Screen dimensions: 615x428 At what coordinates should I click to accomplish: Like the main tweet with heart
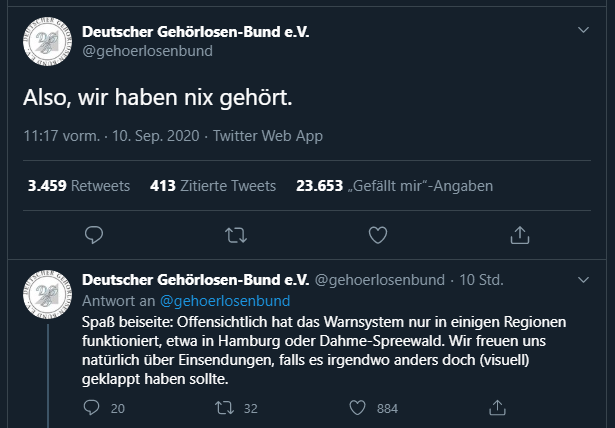pyautogui.click(x=378, y=235)
